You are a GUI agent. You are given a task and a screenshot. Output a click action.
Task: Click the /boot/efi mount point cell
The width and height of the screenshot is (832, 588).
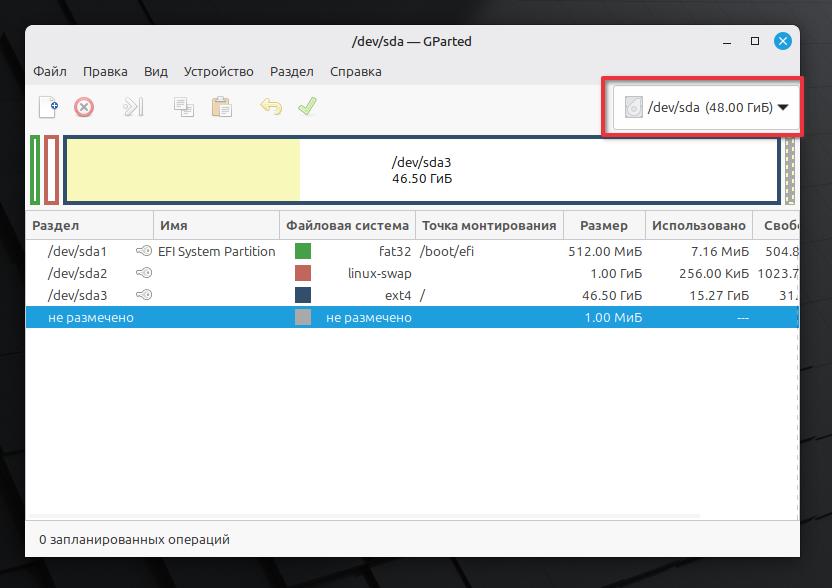tap(447, 252)
